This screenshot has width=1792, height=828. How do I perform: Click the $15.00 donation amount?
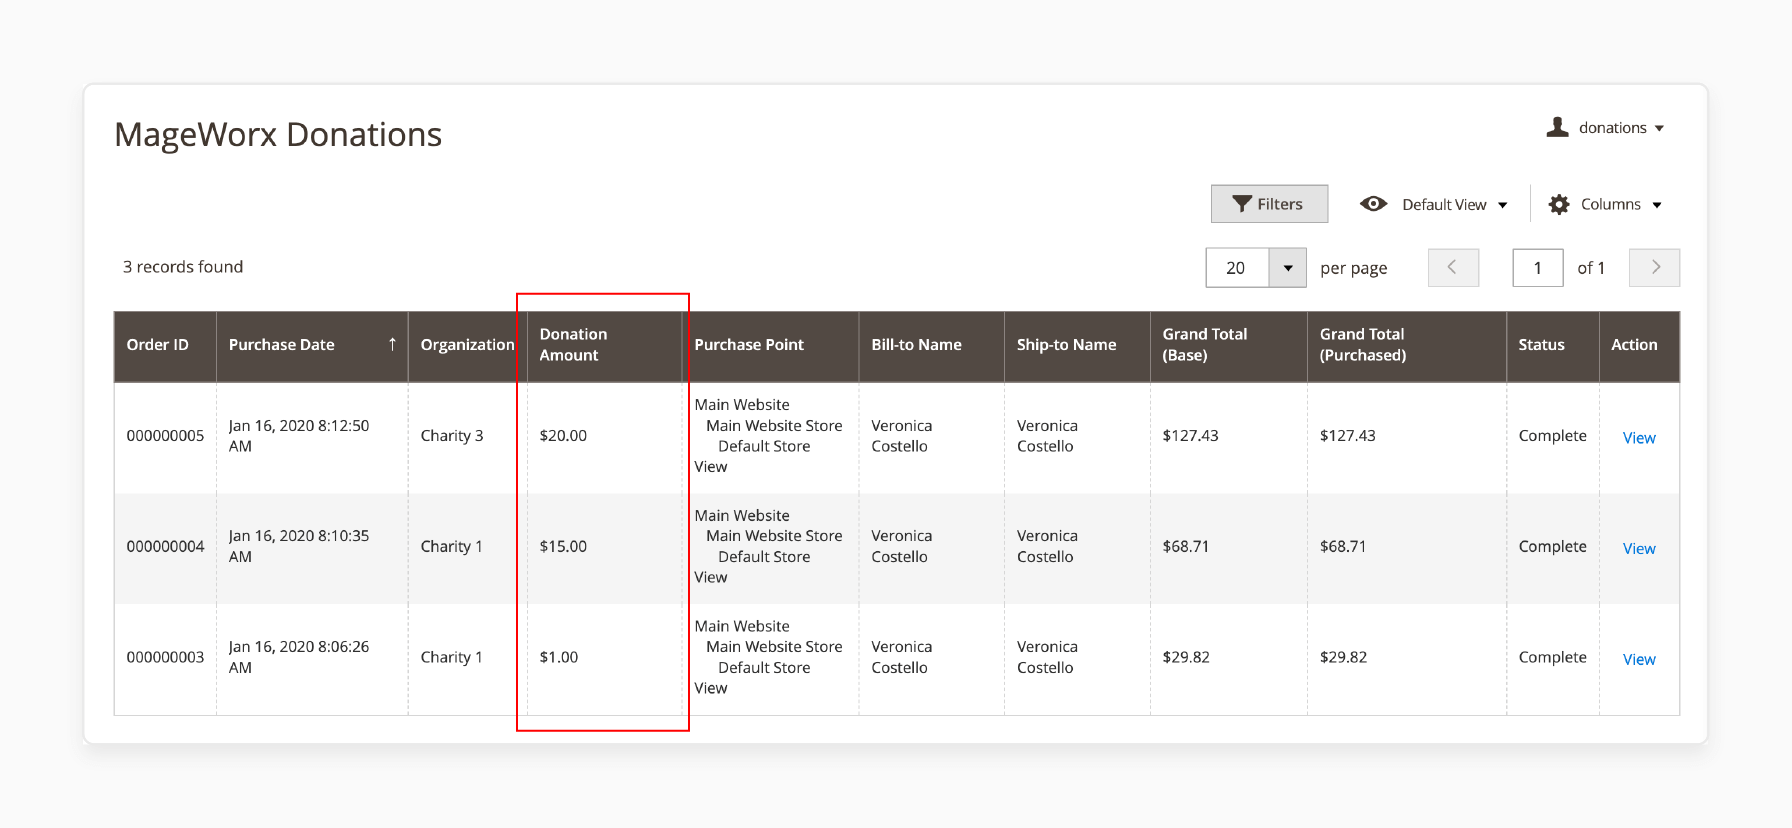pos(563,547)
